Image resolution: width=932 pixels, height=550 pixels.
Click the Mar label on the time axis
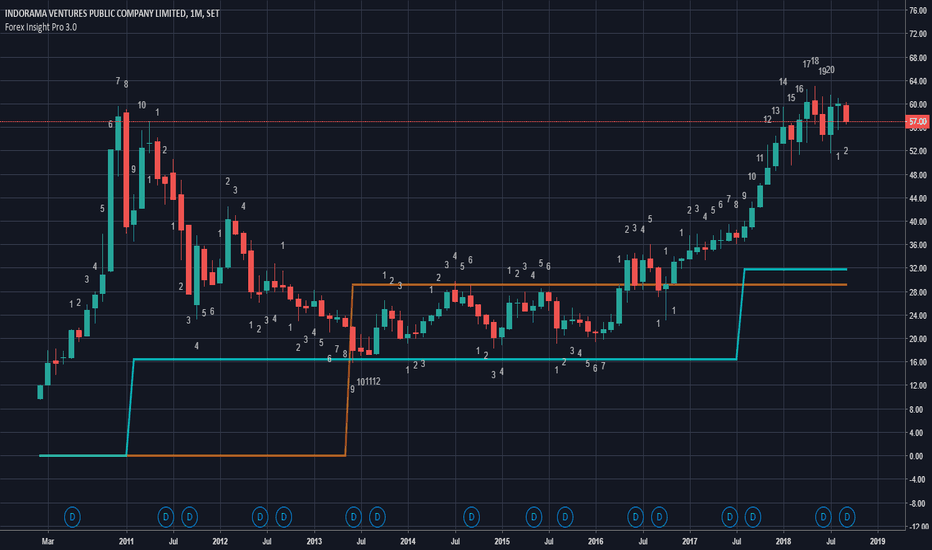pyautogui.click(x=48, y=541)
